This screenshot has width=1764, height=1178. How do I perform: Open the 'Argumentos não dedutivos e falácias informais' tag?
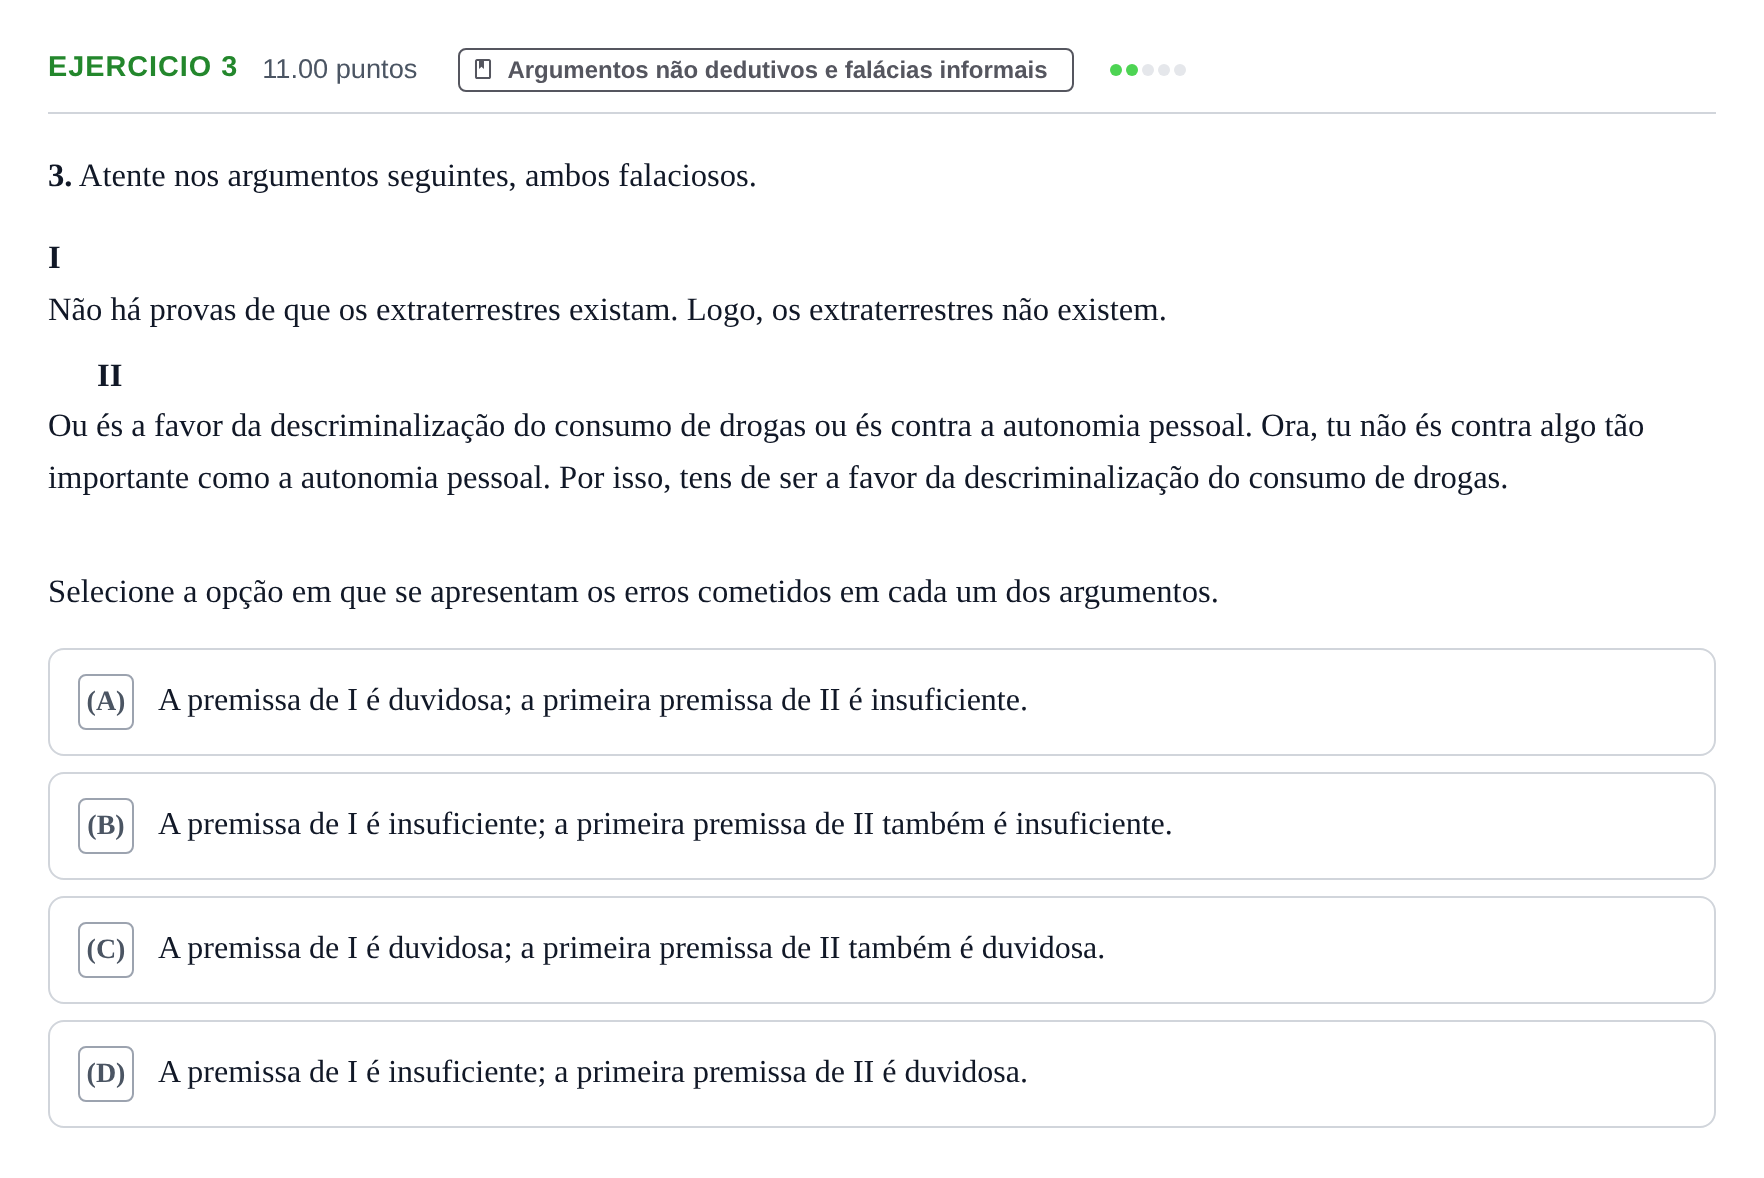[765, 70]
